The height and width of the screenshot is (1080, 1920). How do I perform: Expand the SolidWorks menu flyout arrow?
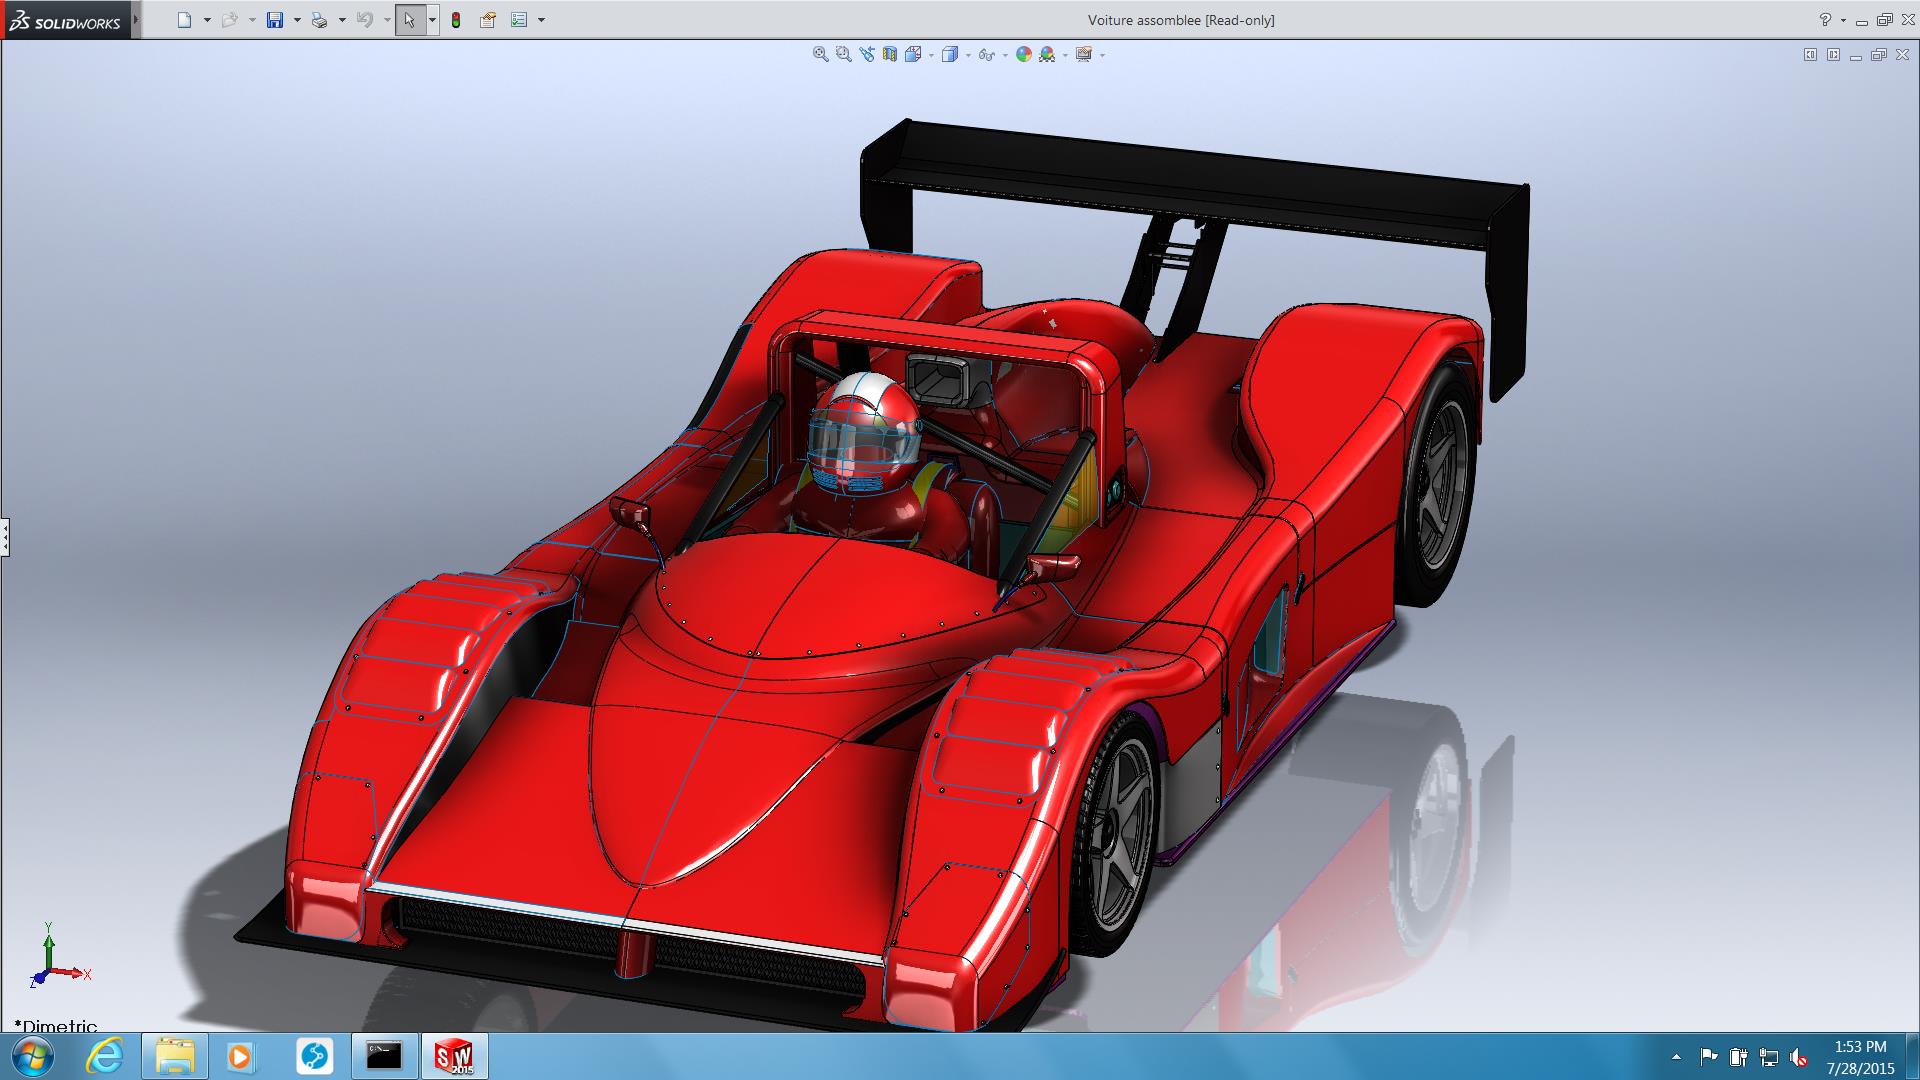pyautogui.click(x=136, y=20)
